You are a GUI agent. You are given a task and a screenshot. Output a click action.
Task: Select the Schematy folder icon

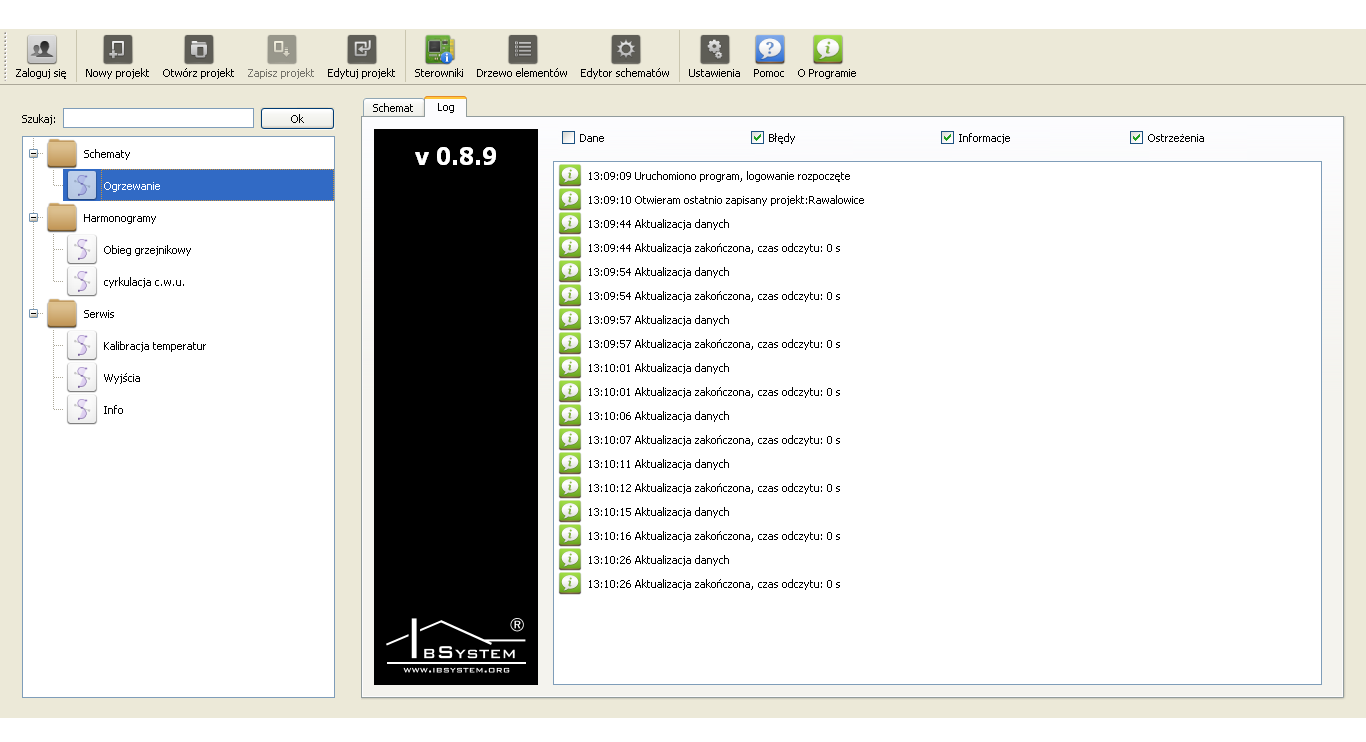(62, 154)
